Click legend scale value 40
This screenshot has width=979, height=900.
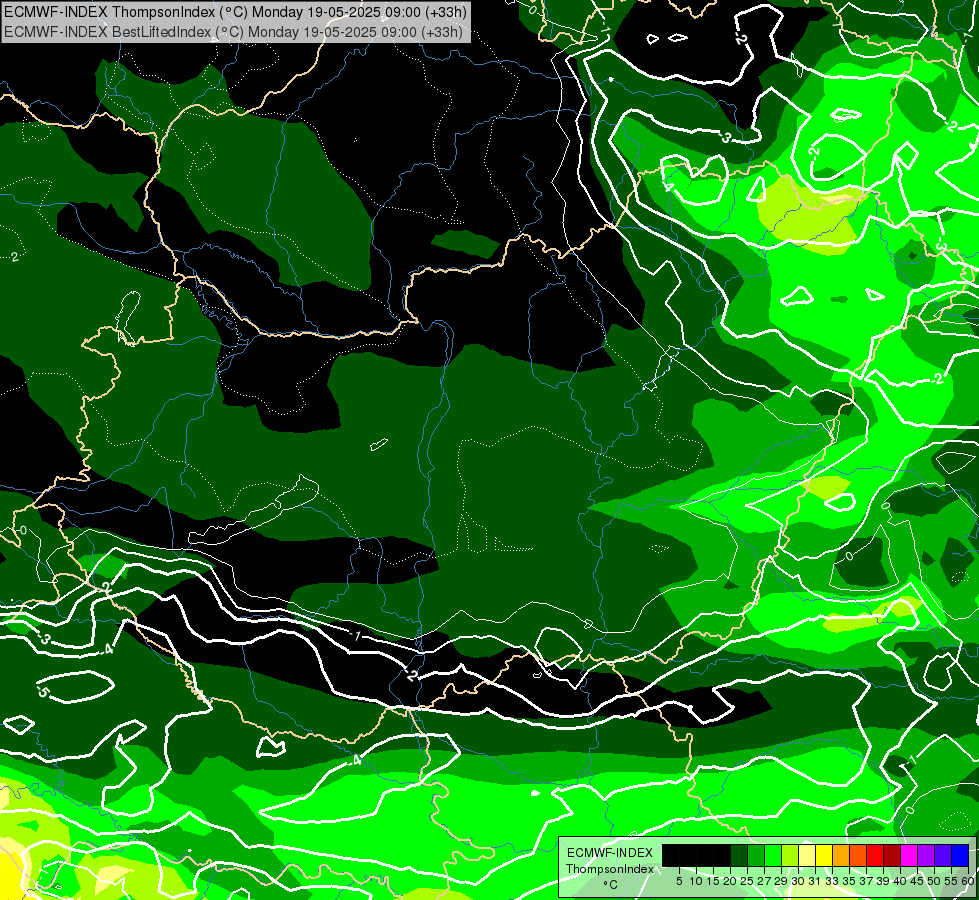pos(900,881)
